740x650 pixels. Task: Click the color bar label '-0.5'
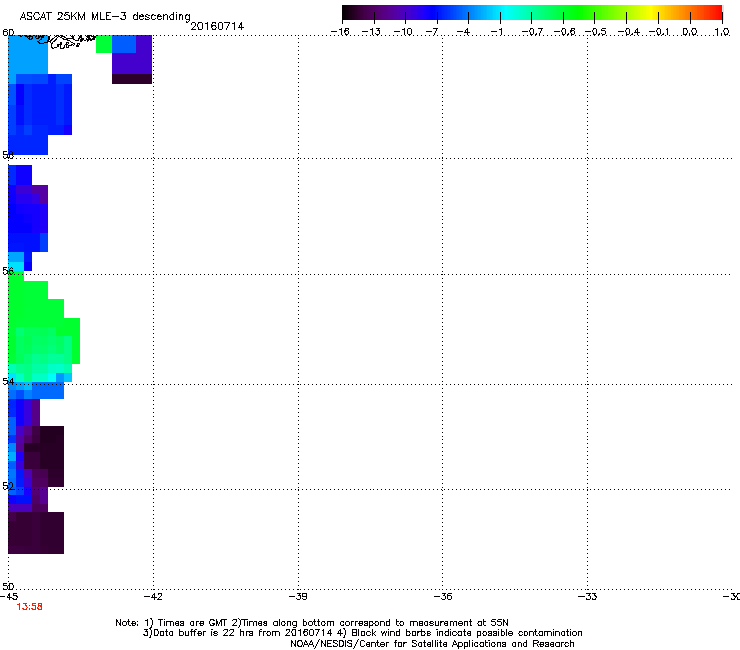pyautogui.click(x=596, y=32)
